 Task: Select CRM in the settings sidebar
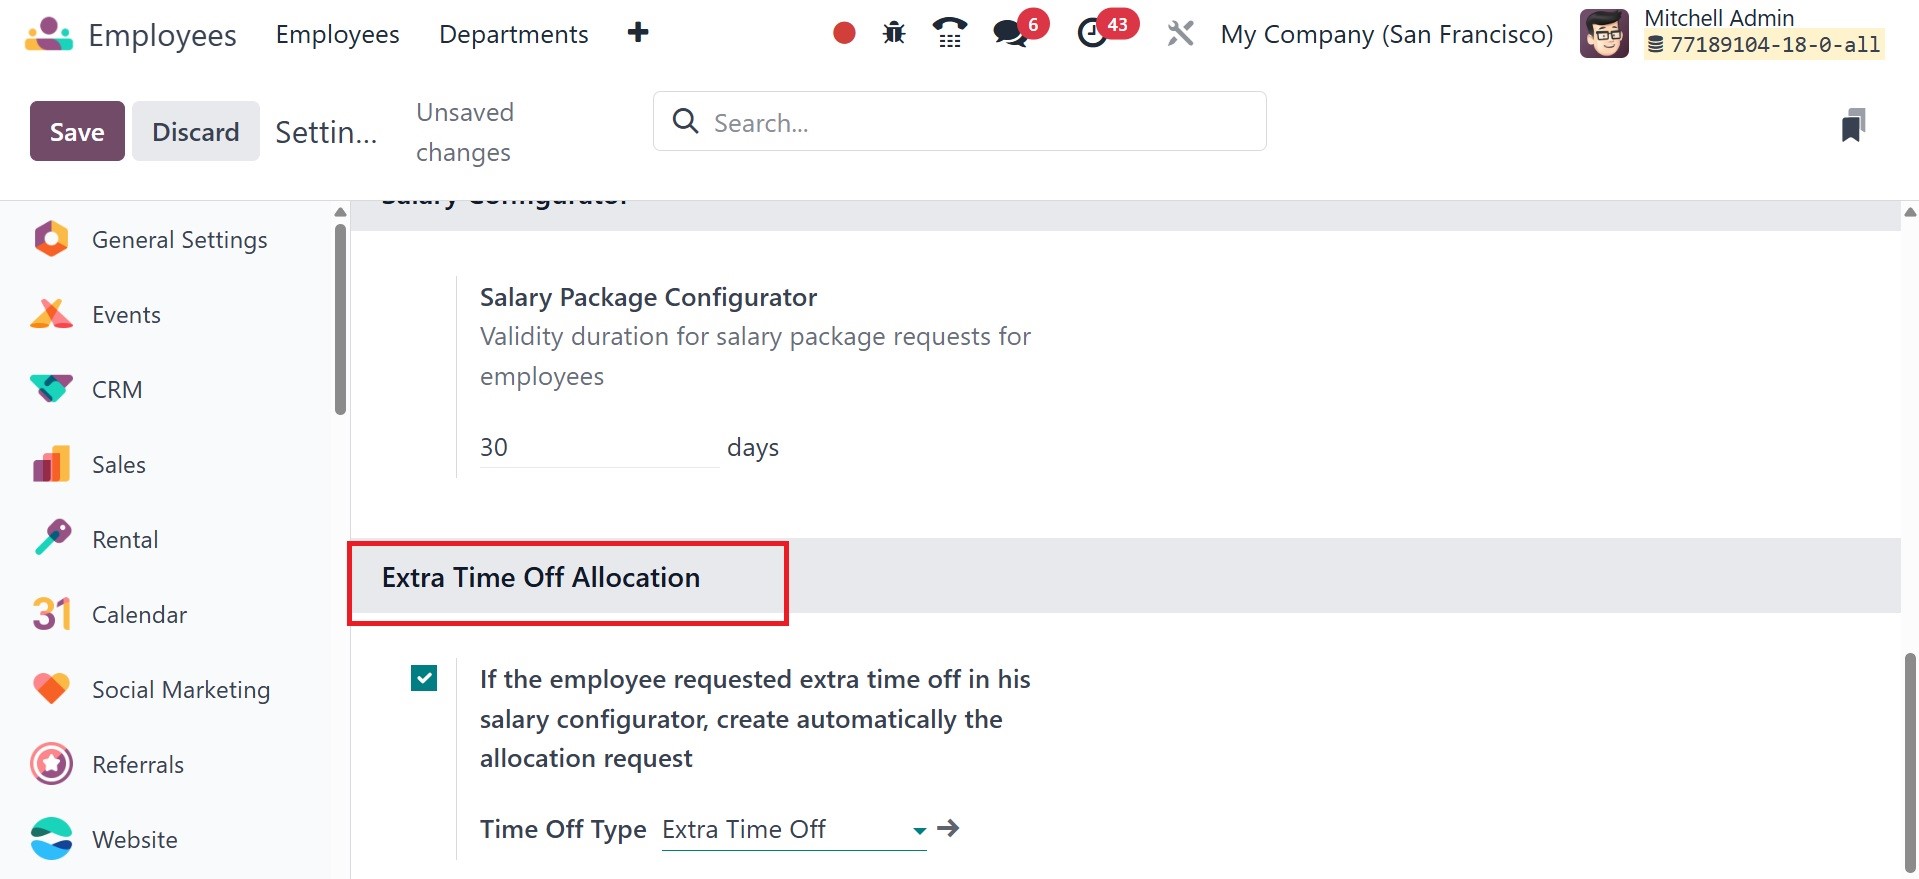117,389
